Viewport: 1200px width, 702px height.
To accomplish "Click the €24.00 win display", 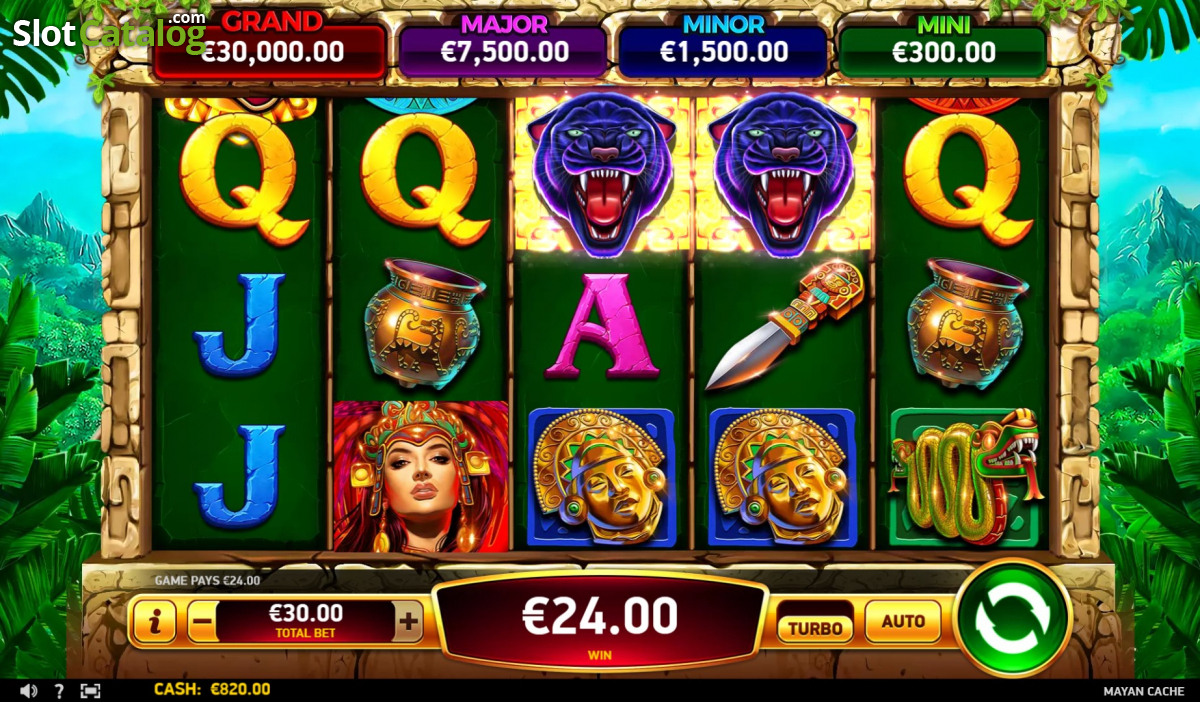I will coord(601,623).
